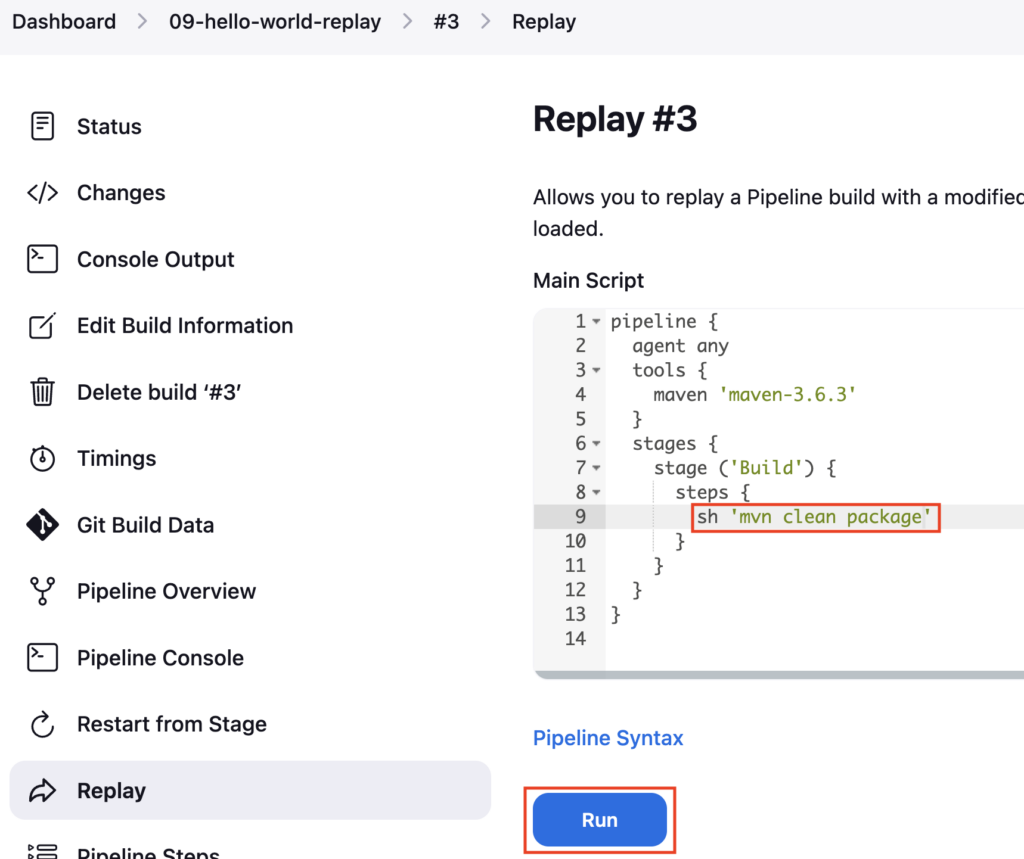Place cursor in sh 'mvn clean package' line

point(814,517)
